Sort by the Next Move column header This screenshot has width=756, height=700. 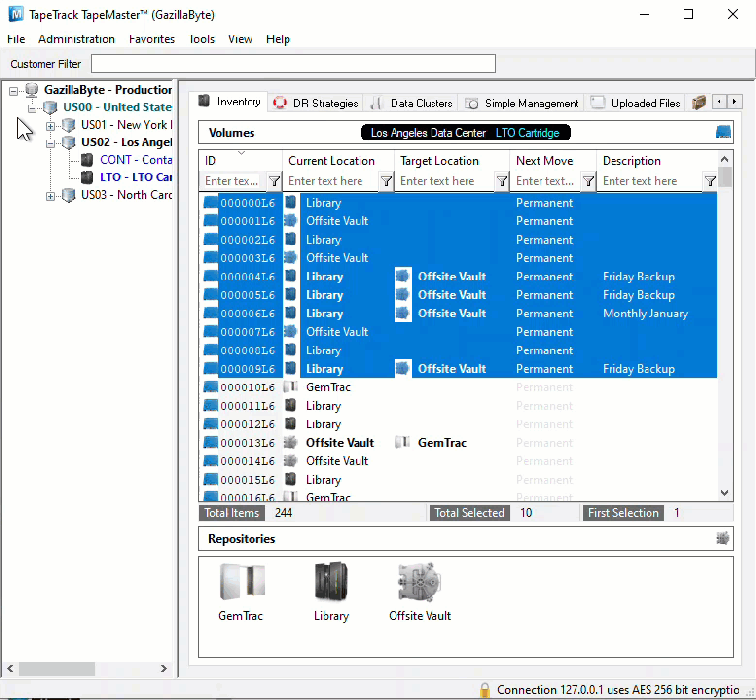click(553, 161)
